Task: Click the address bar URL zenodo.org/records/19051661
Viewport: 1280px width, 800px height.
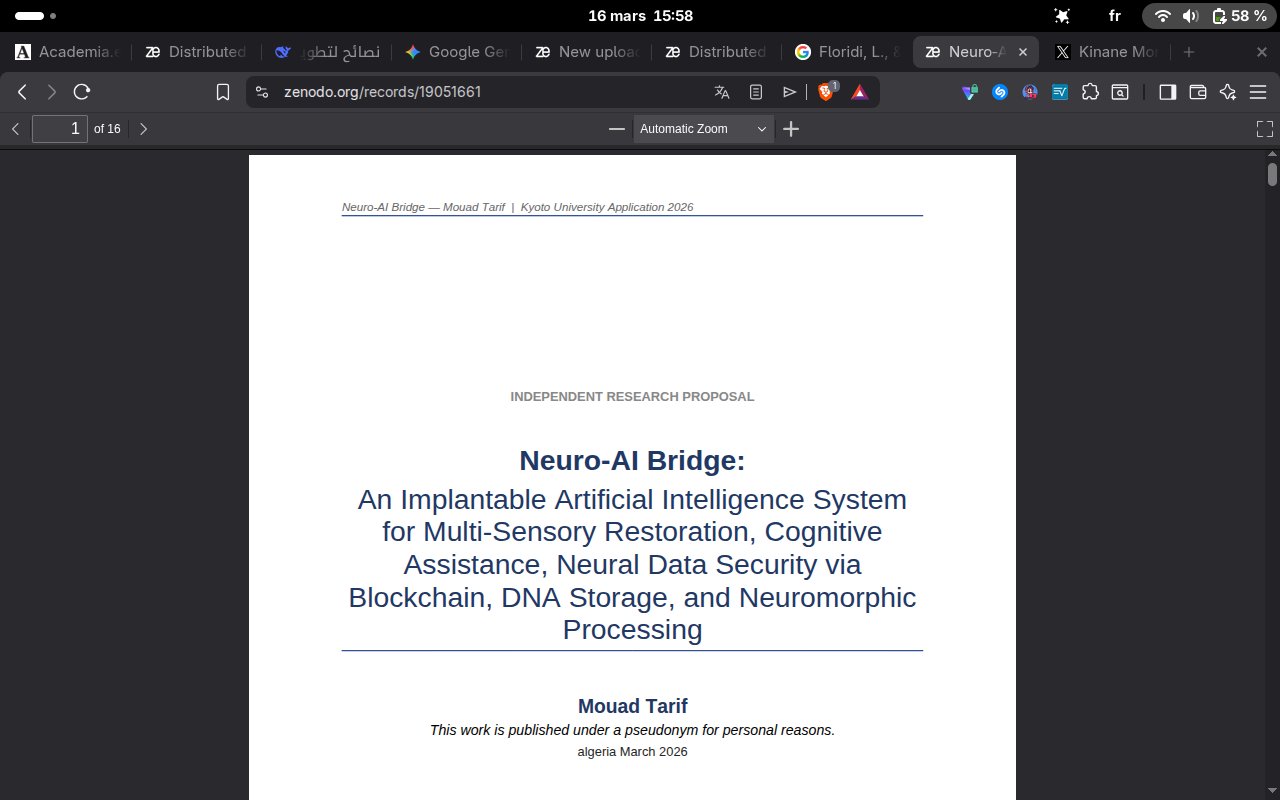Action: pos(382,92)
